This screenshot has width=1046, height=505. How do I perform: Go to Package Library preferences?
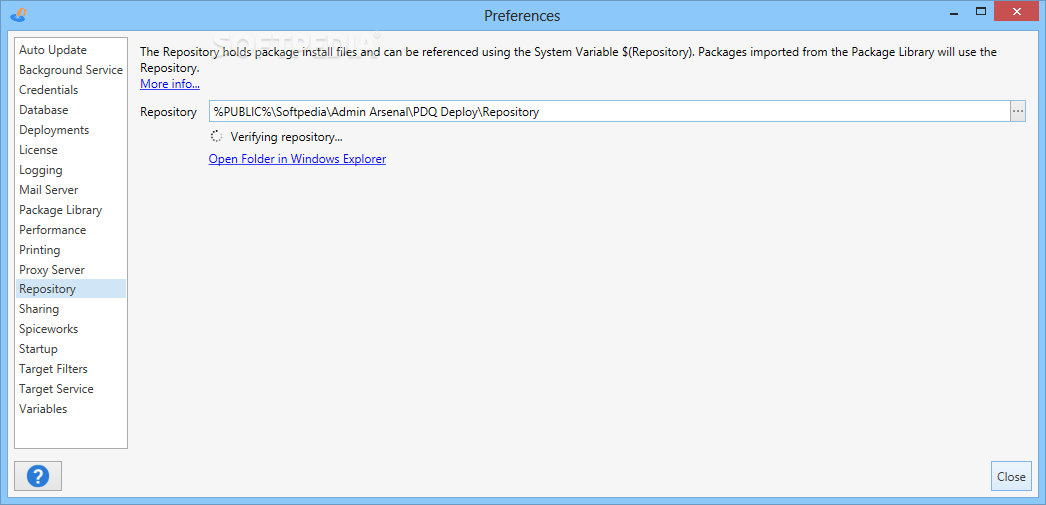coord(71,210)
